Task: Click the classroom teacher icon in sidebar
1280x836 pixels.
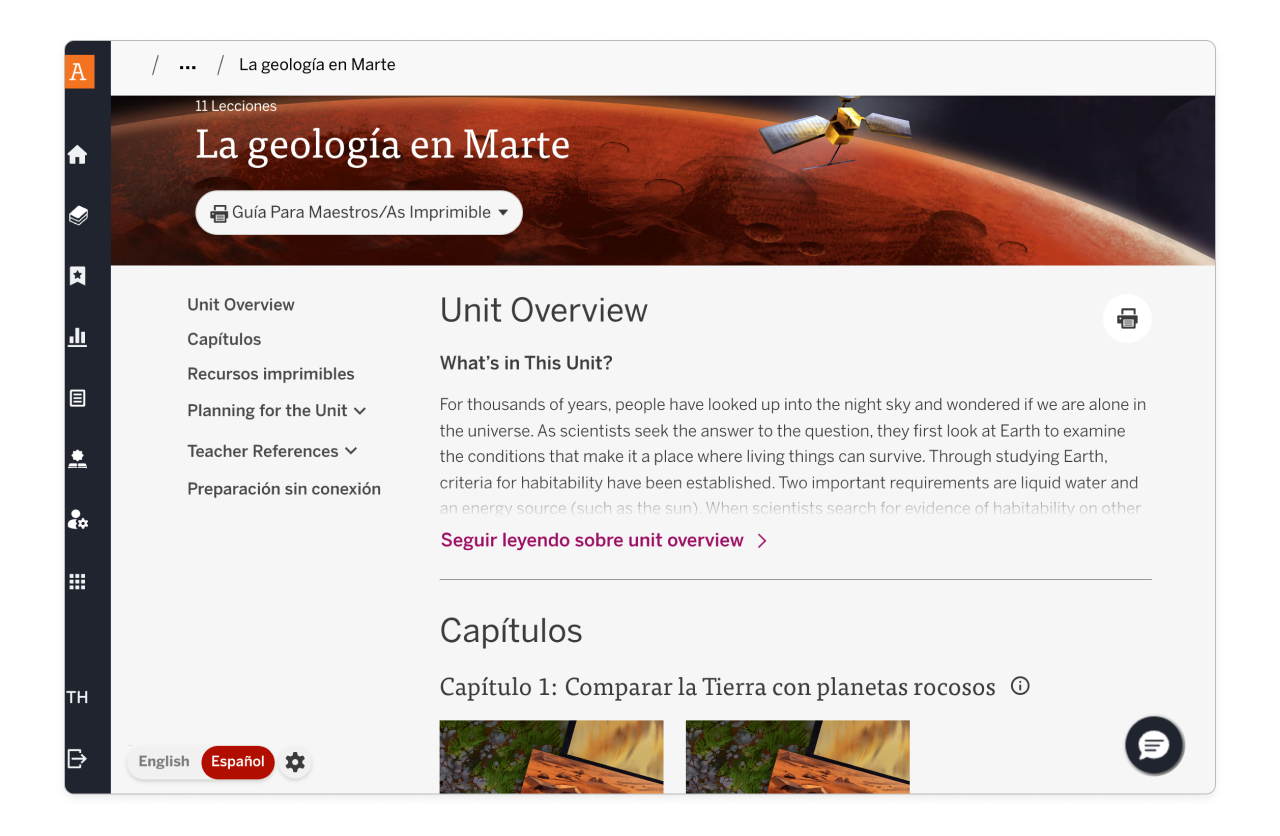Action: 77,459
